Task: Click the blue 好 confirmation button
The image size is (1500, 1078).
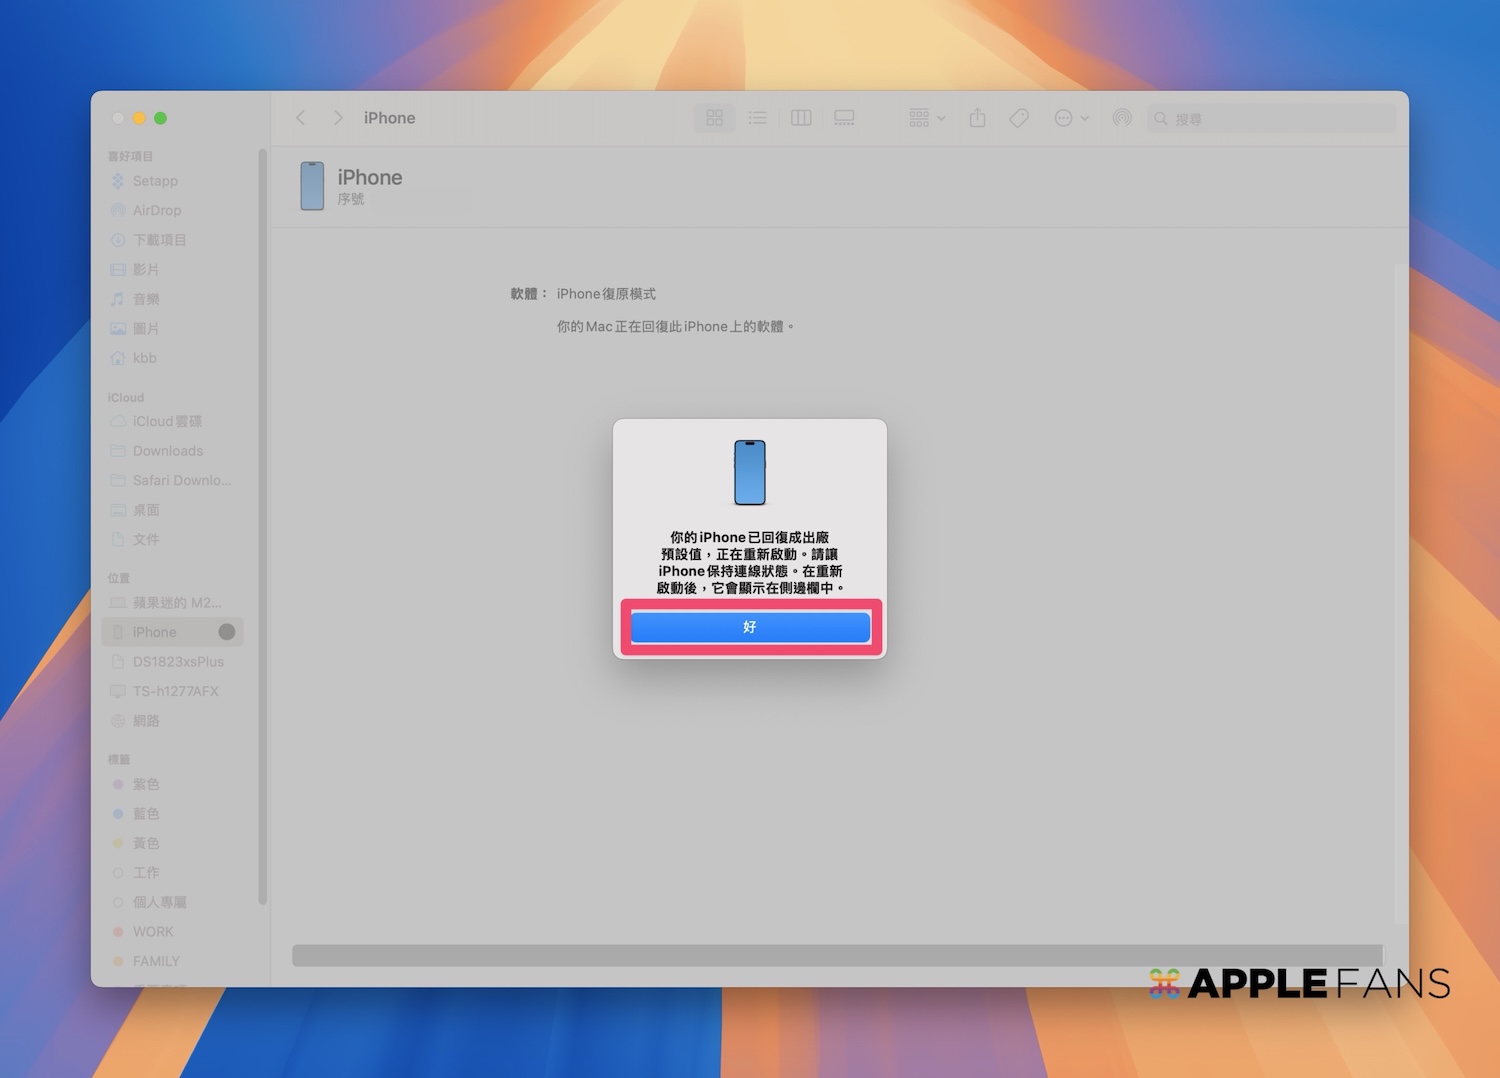Action: tap(750, 627)
